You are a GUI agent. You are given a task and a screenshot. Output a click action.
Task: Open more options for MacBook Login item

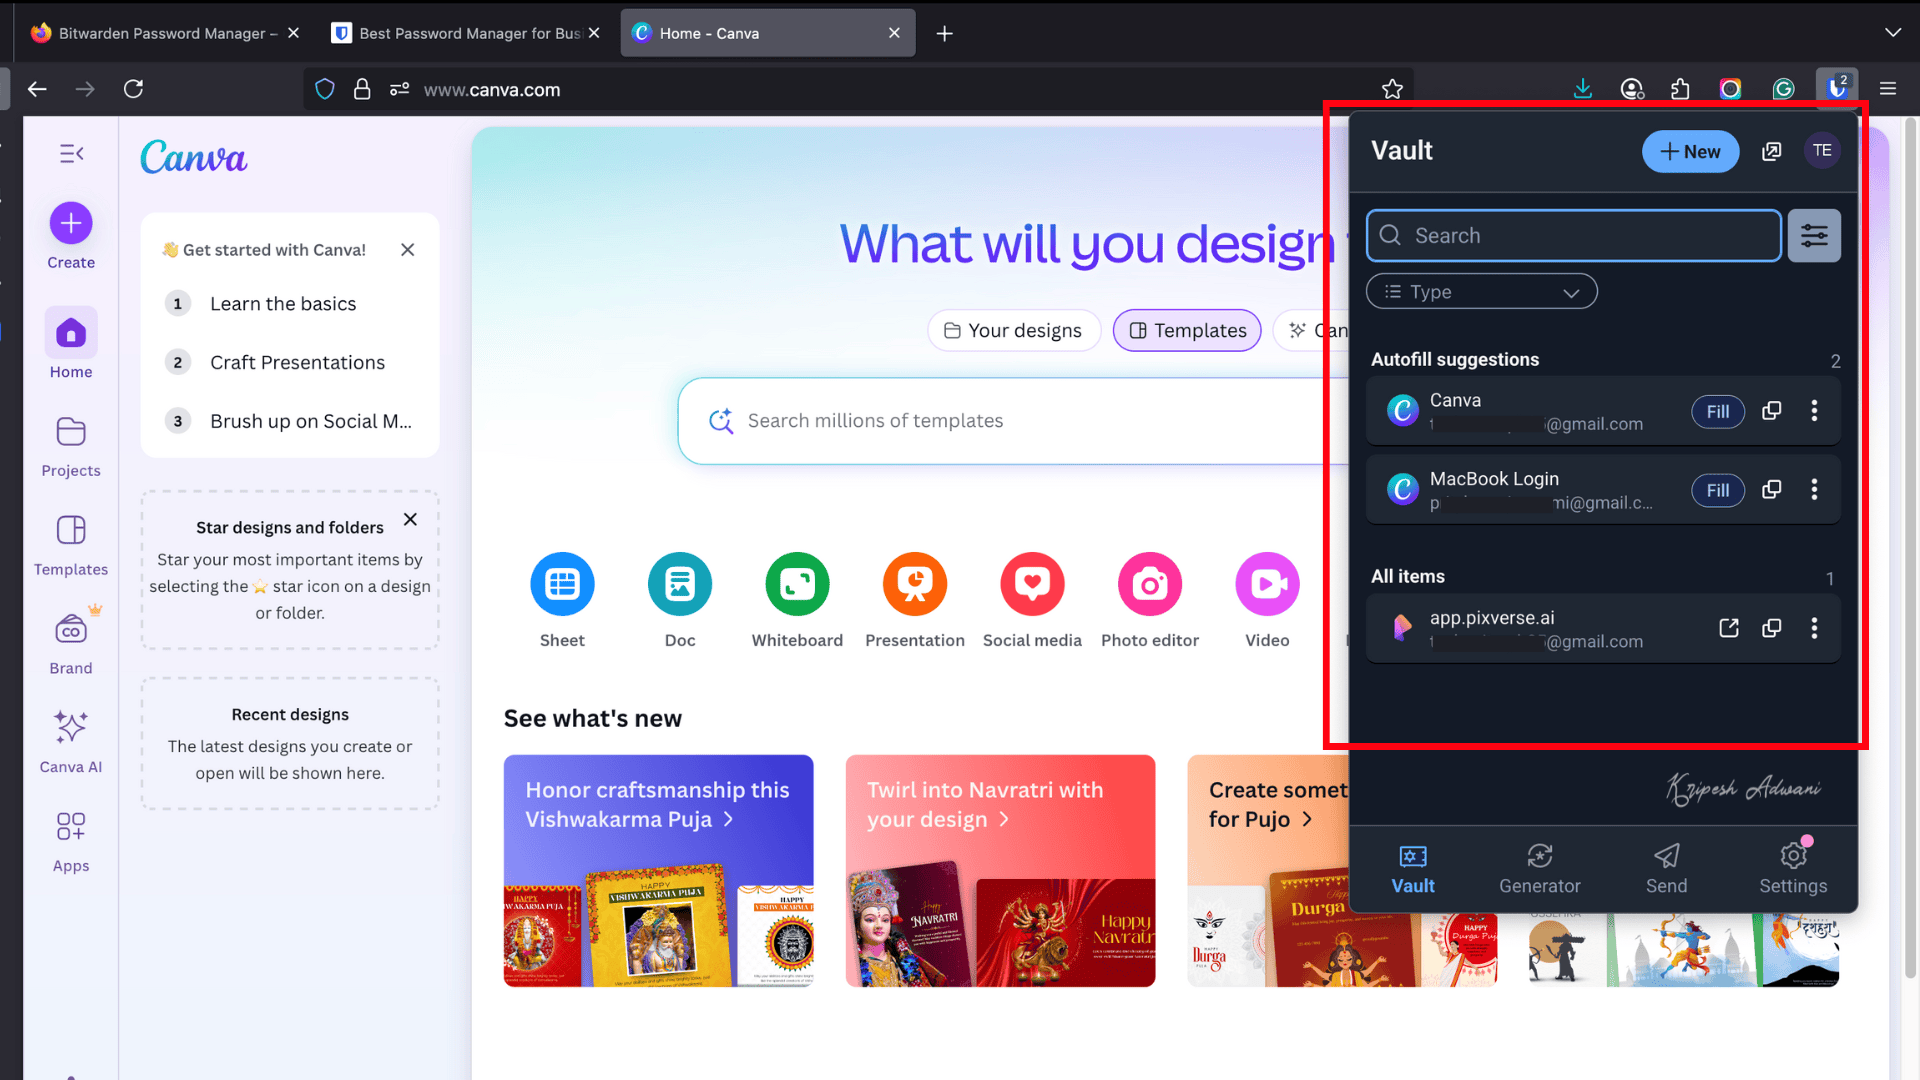coord(1814,490)
